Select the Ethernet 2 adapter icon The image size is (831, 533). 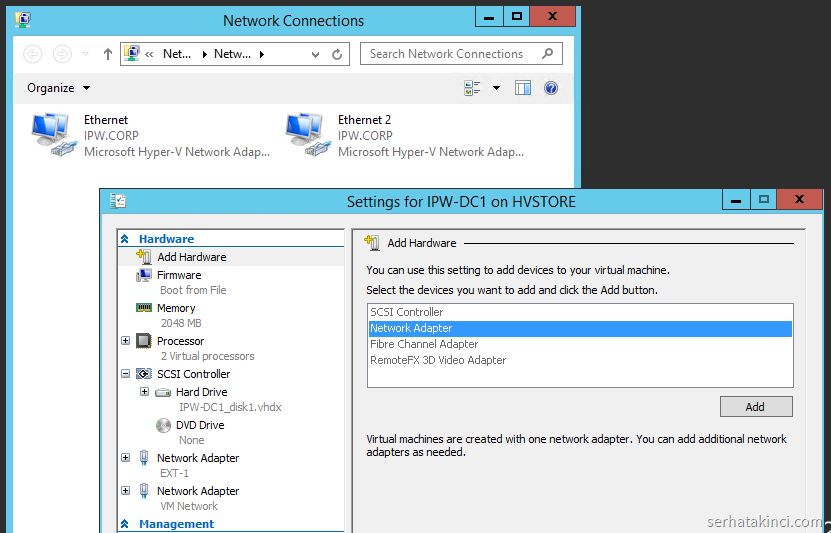tap(307, 135)
